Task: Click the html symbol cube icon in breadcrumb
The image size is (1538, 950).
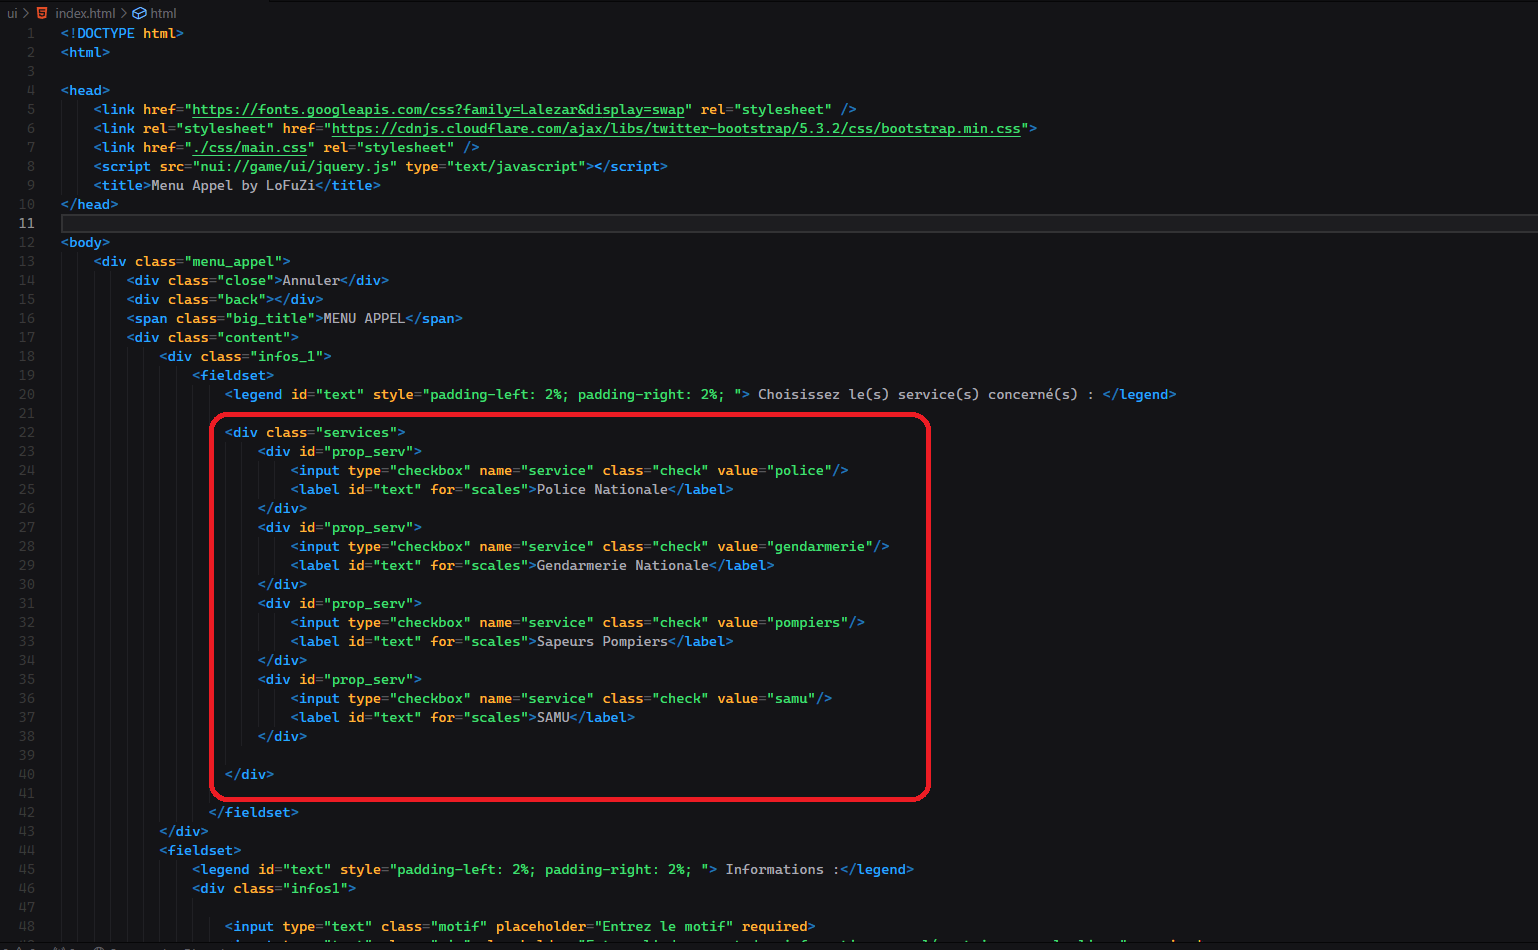Action: [x=140, y=13]
